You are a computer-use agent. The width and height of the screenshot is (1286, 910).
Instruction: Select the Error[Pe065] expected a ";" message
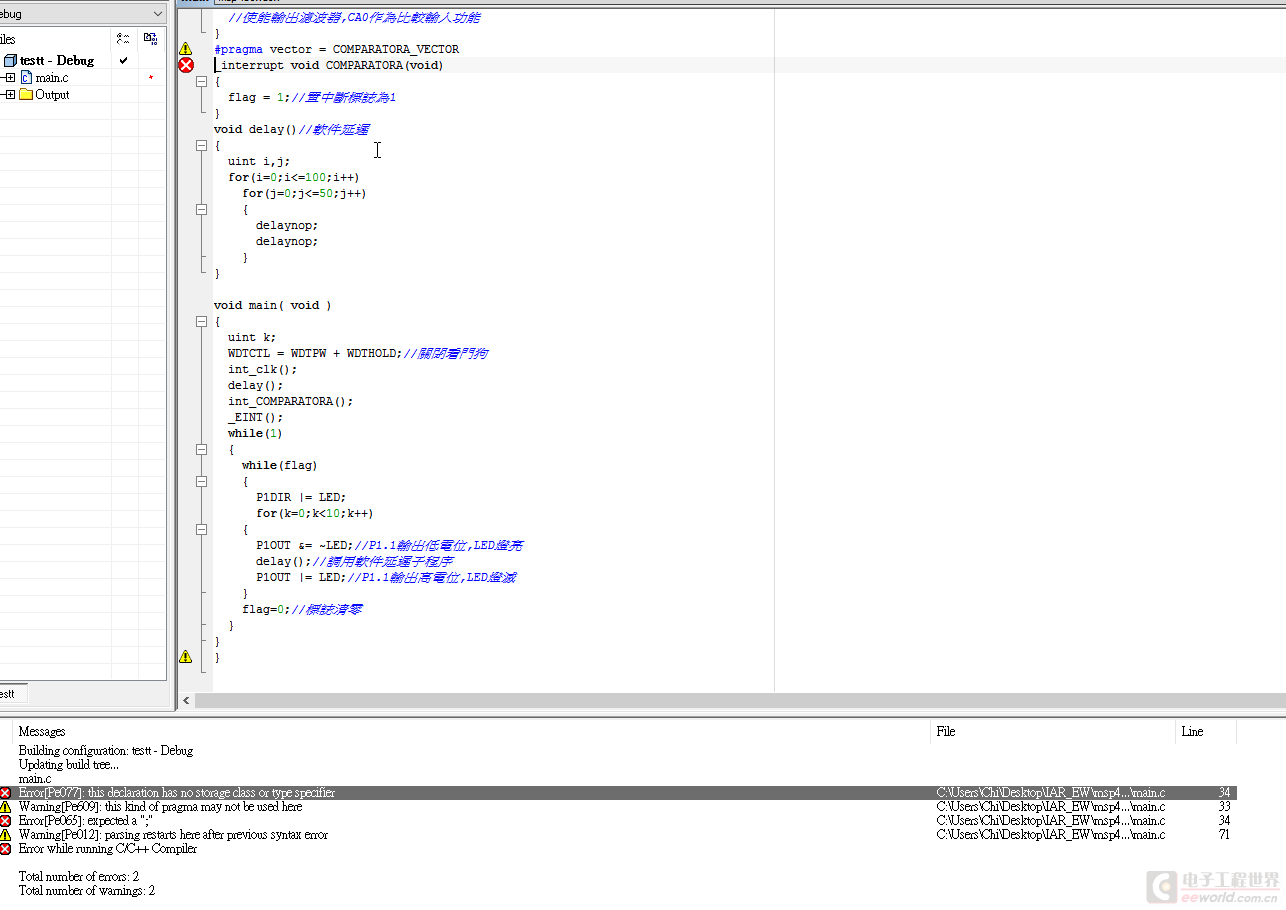click(85, 820)
